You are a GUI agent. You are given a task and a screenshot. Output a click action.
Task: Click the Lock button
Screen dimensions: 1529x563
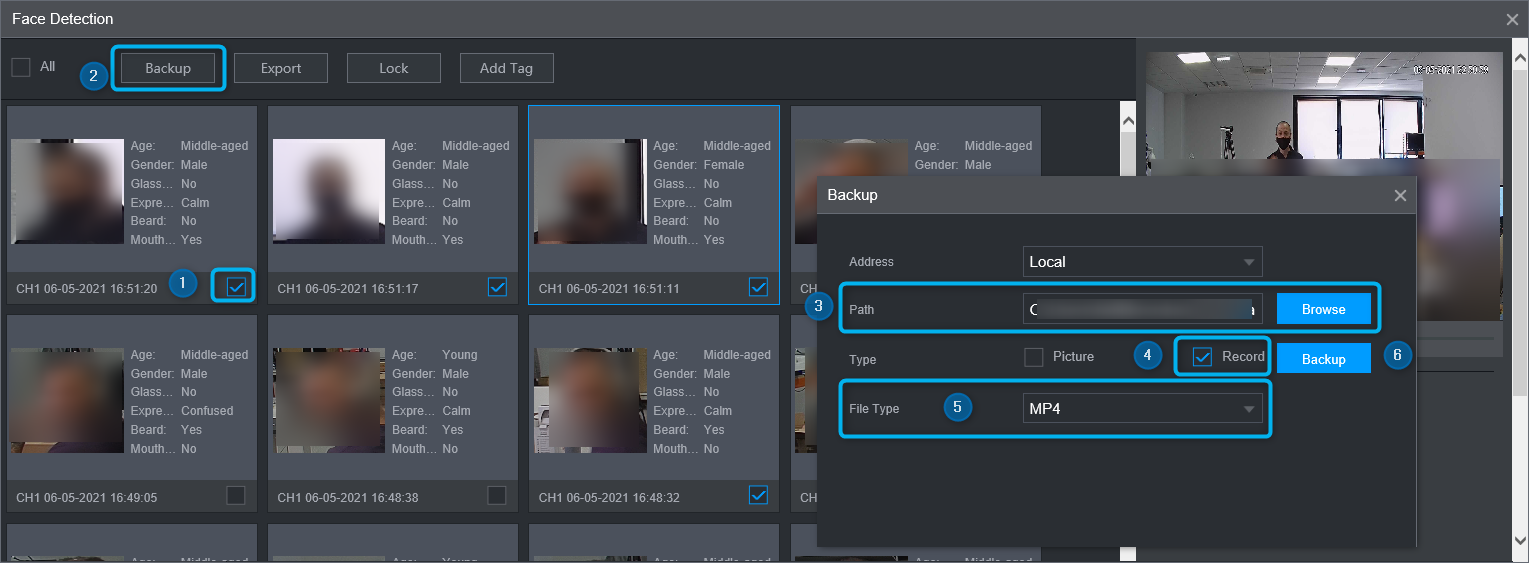click(x=394, y=68)
